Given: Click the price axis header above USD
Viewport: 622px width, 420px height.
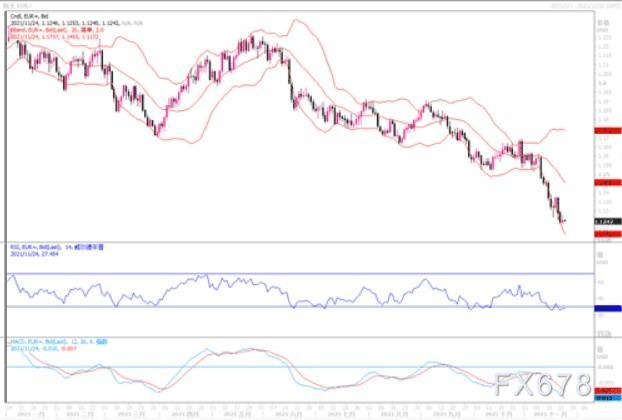Looking at the screenshot, I should click(601, 23).
